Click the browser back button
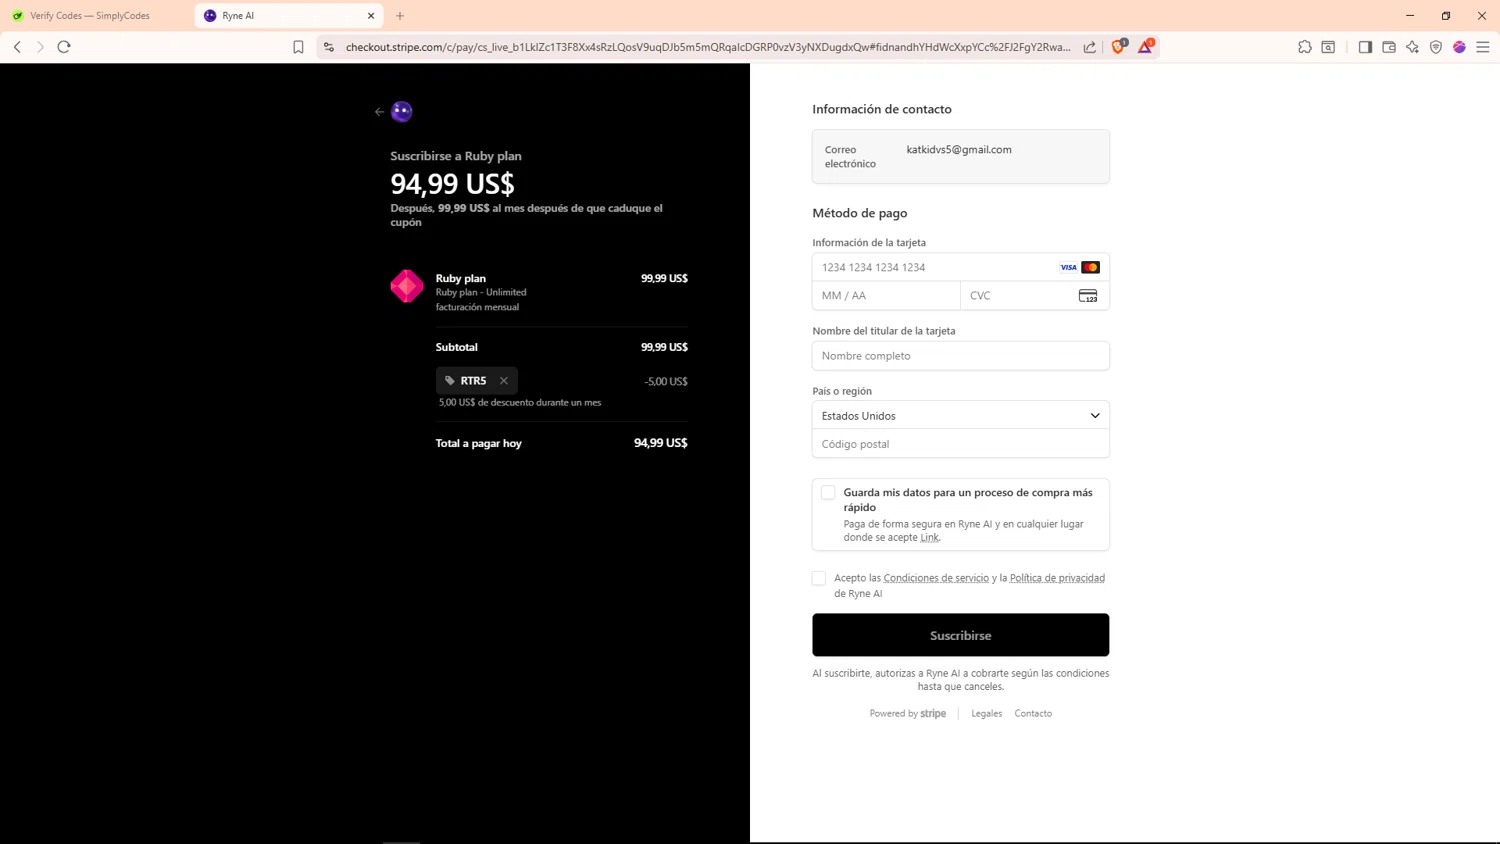Screen dimensions: 1500x844 coord(17,47)
